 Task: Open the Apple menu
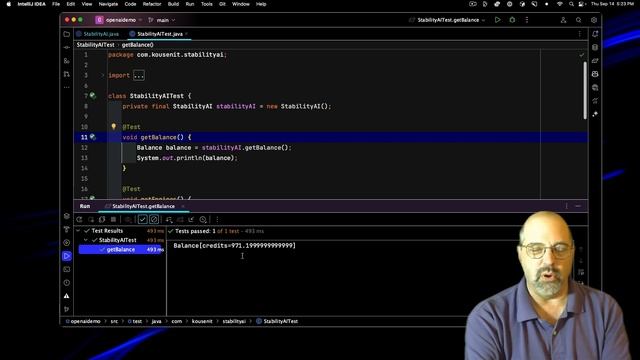[9, 4]
